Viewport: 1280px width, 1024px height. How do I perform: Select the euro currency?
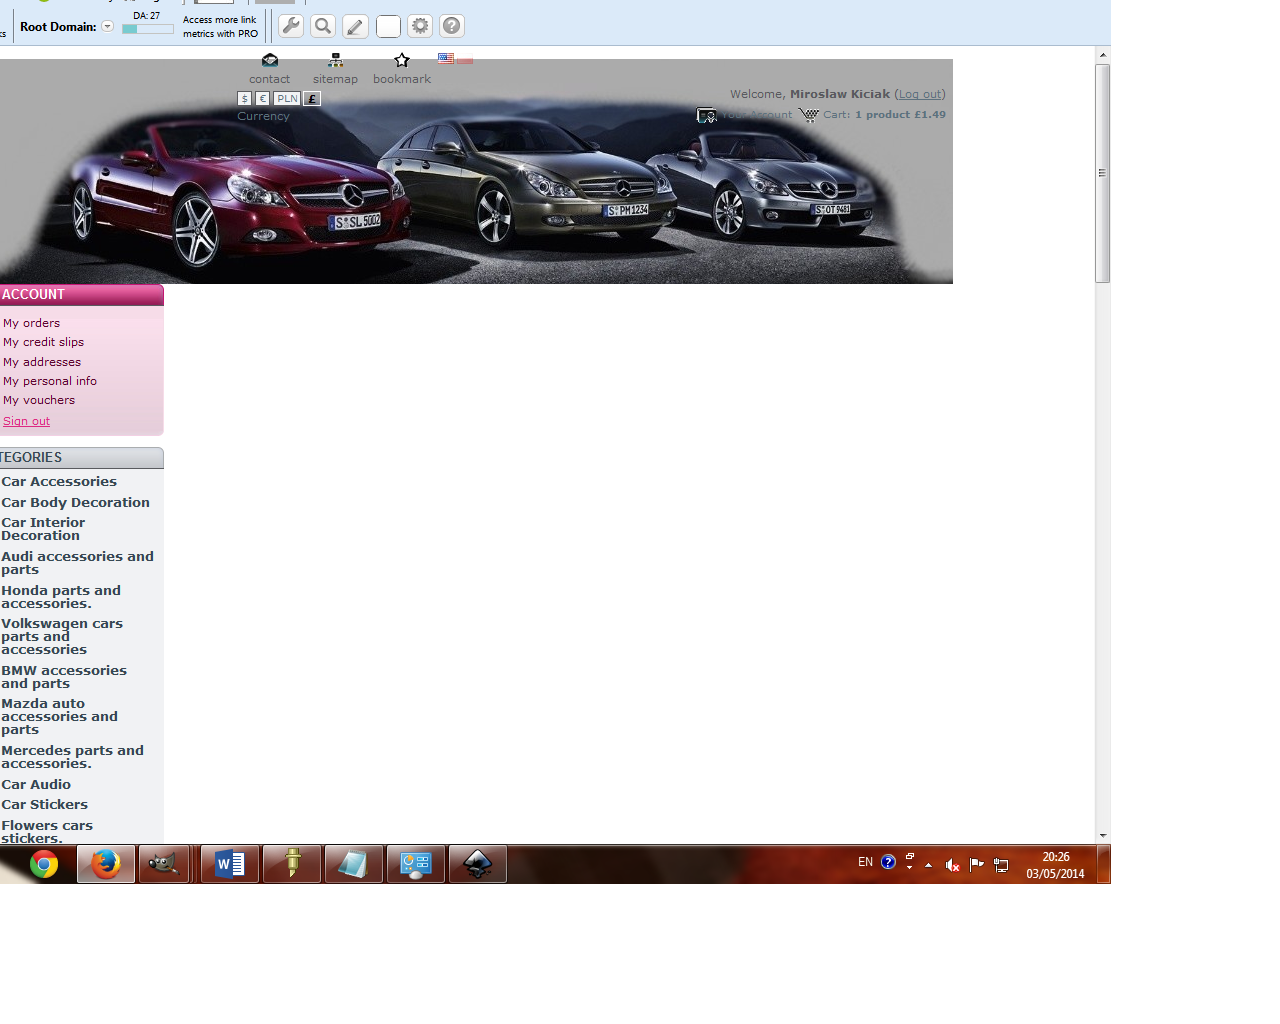point(263,99)
